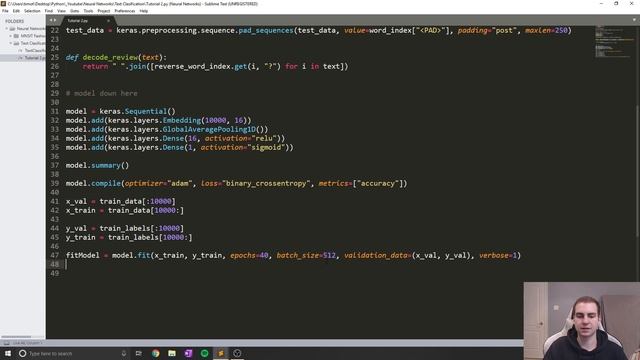Click the Neural Networks folder icon
Viewport: 640px width, 360px height.
12,29
